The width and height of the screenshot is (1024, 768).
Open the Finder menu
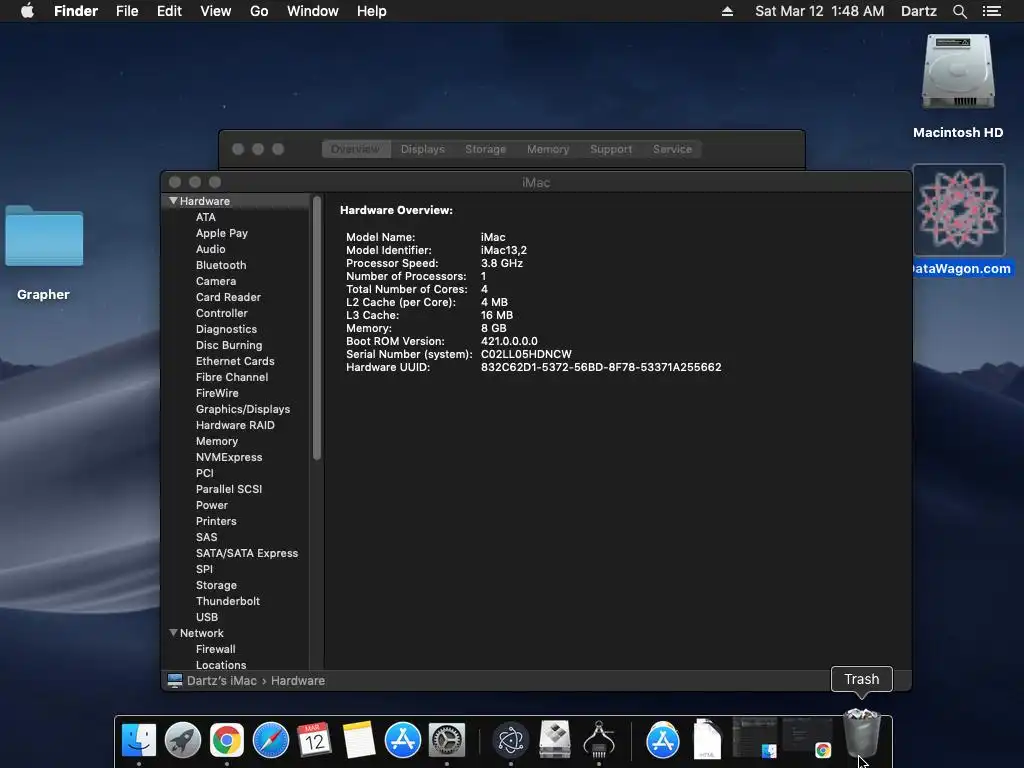tap(76, 11)
